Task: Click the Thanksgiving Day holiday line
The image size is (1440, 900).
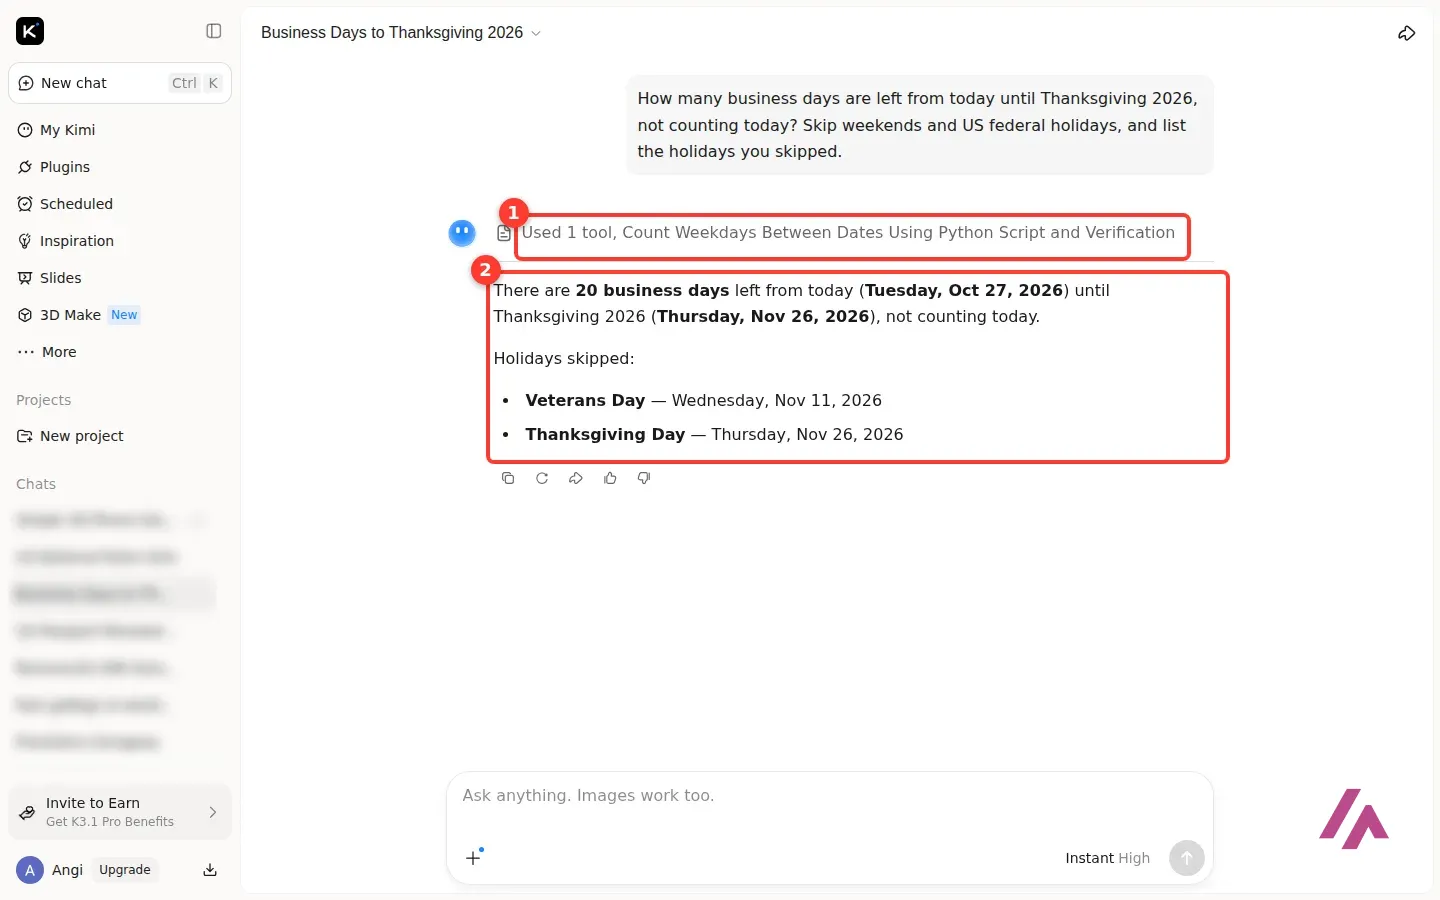Action: point(714,435)
